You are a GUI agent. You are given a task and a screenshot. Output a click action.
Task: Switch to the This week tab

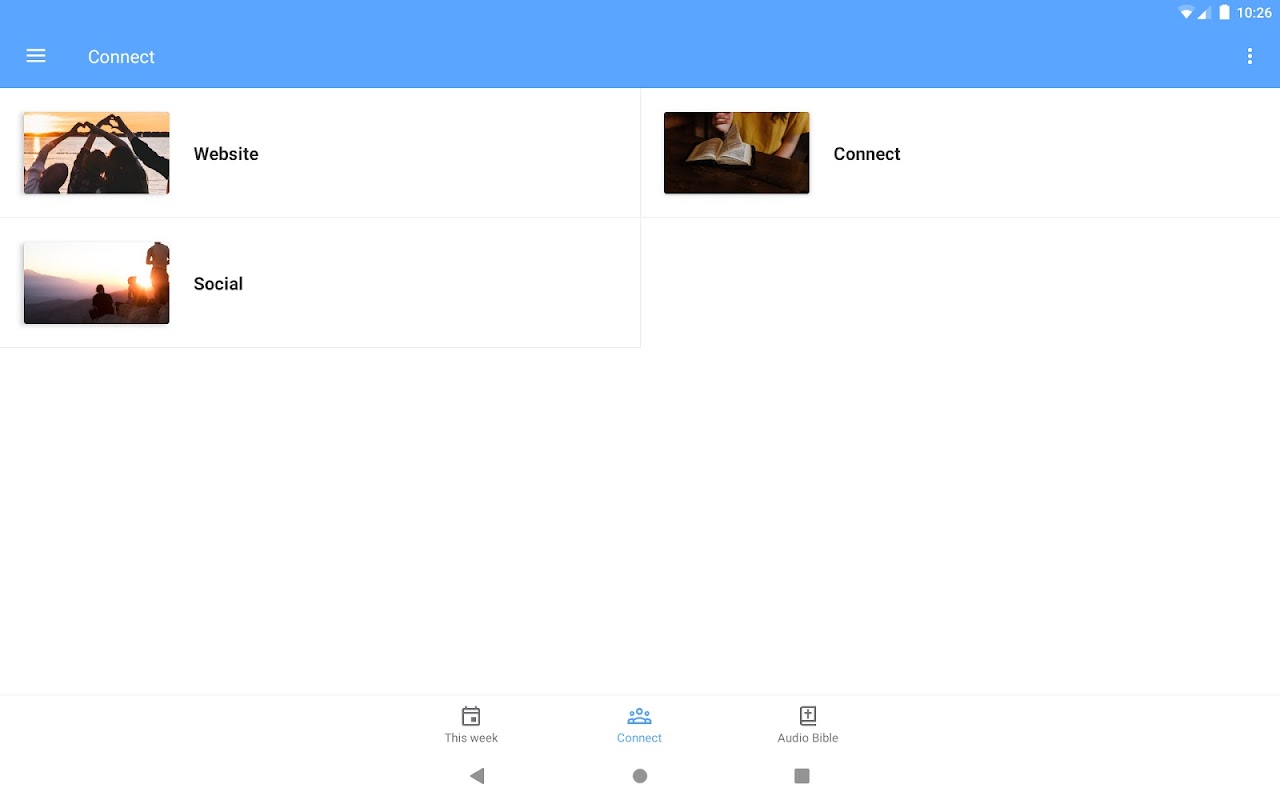pyautogui.click(x=471, y=726)
